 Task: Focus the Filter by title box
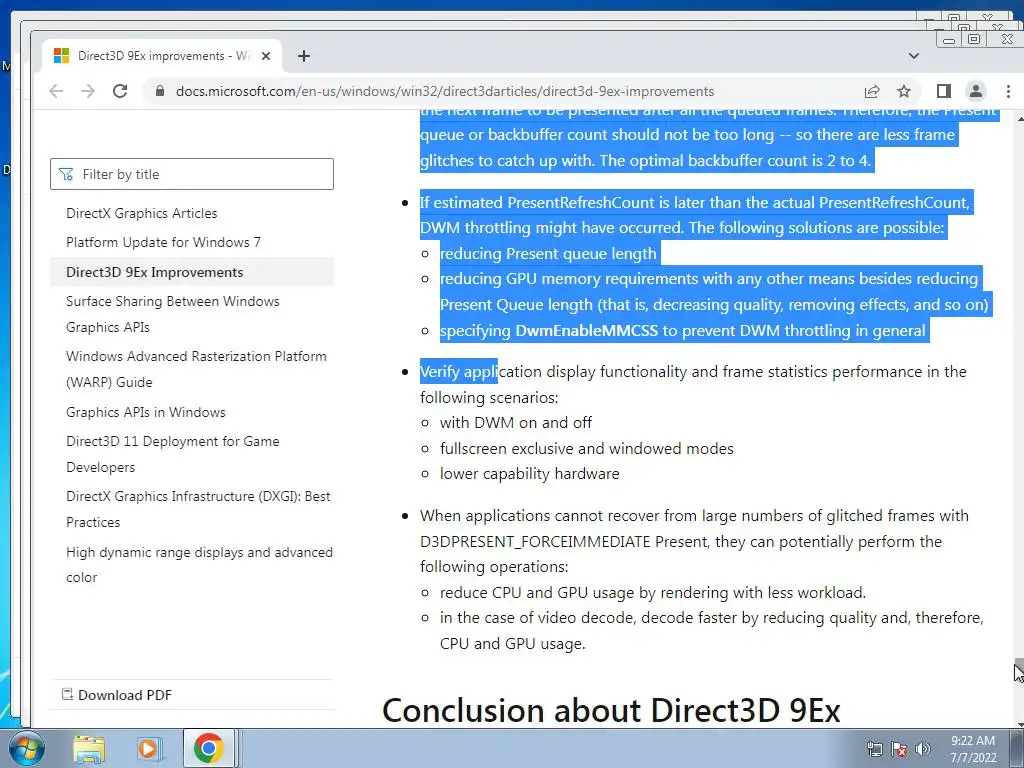tap(192, 174)
